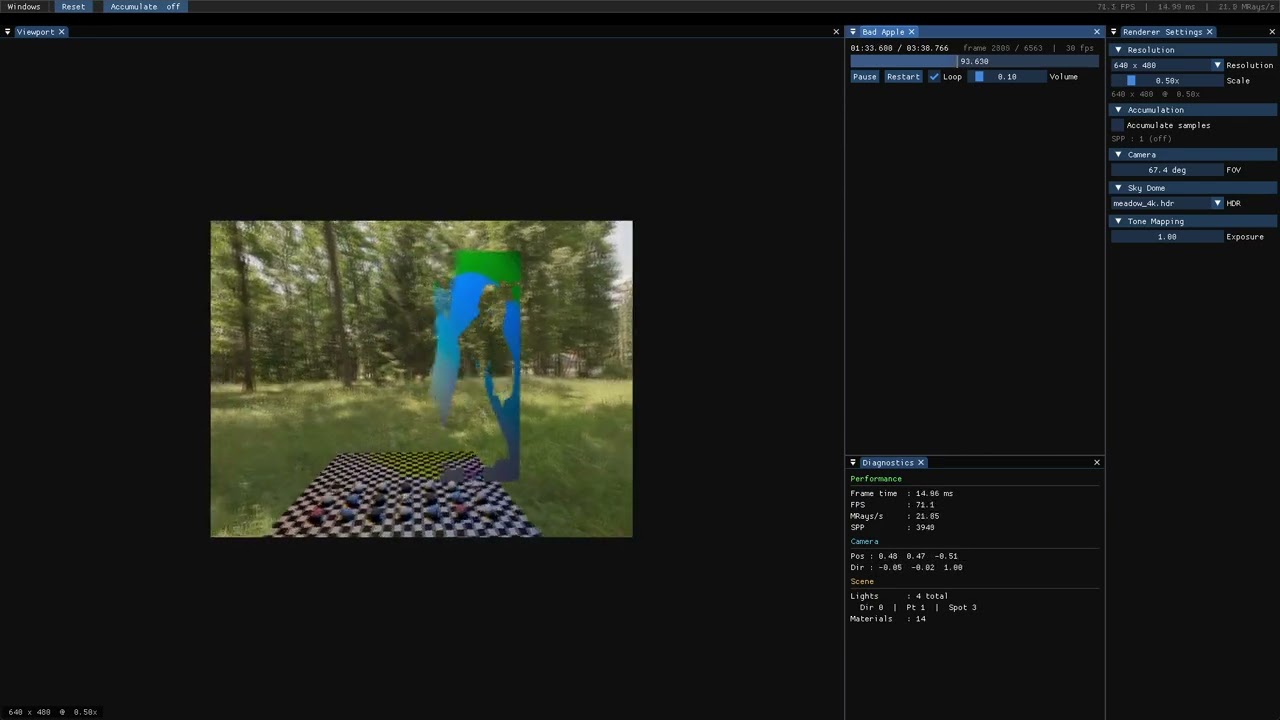Viewport: 1280px width, 720px height.
Task: Toggle the Accumulate off button in top bar
Action: 145,7
